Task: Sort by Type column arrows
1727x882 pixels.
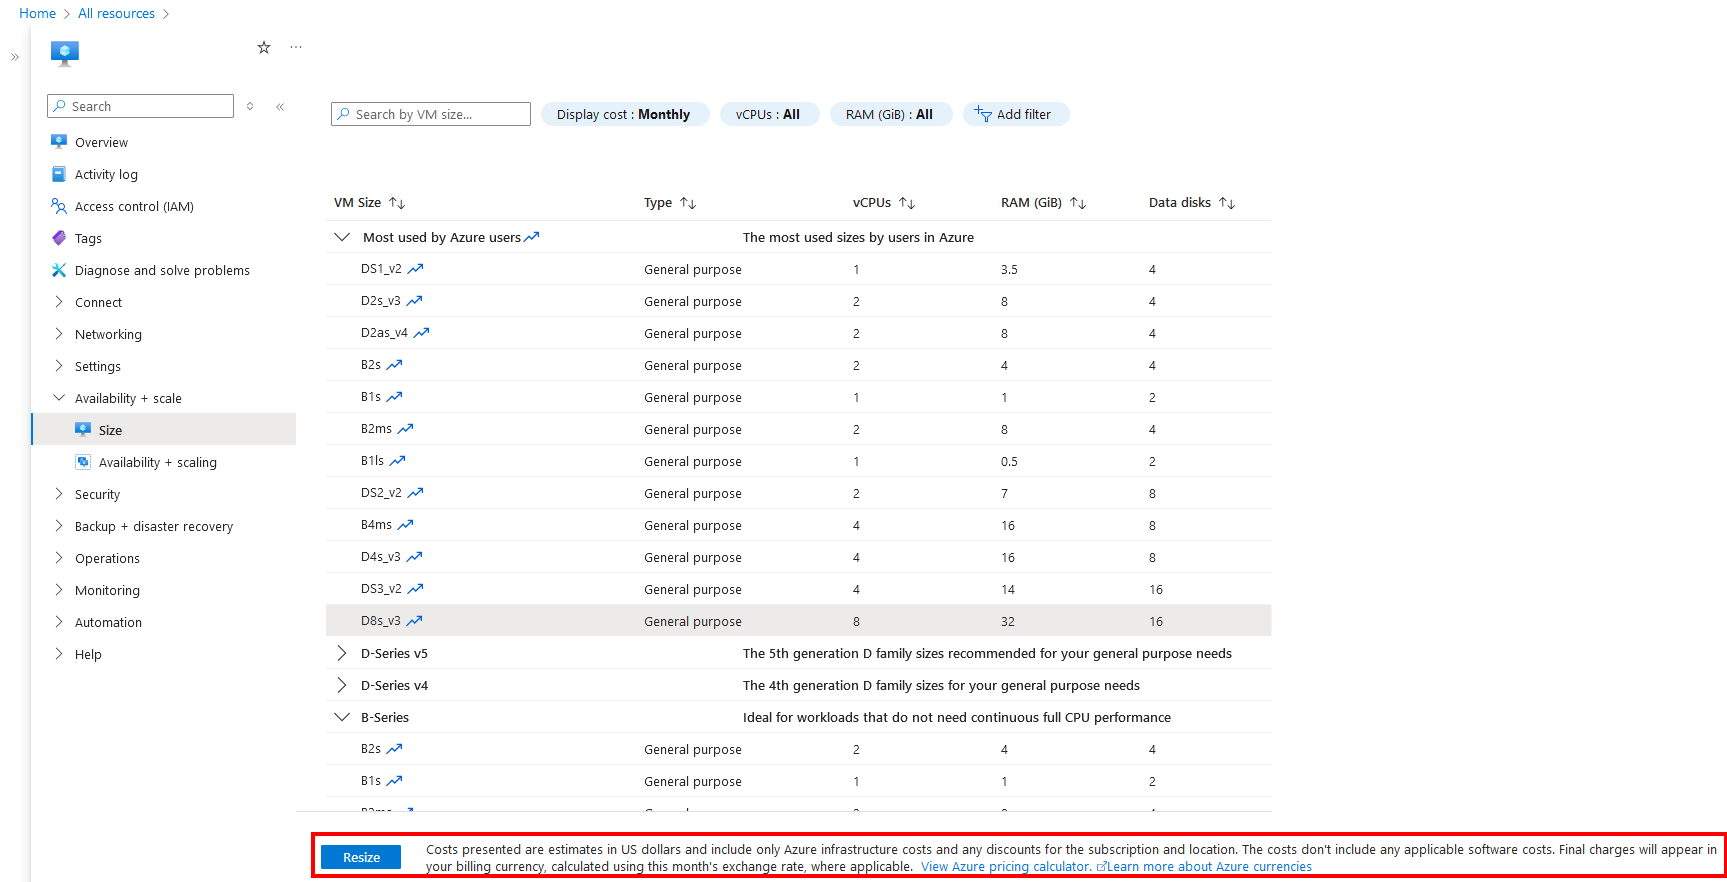Action: click(688, 203)
